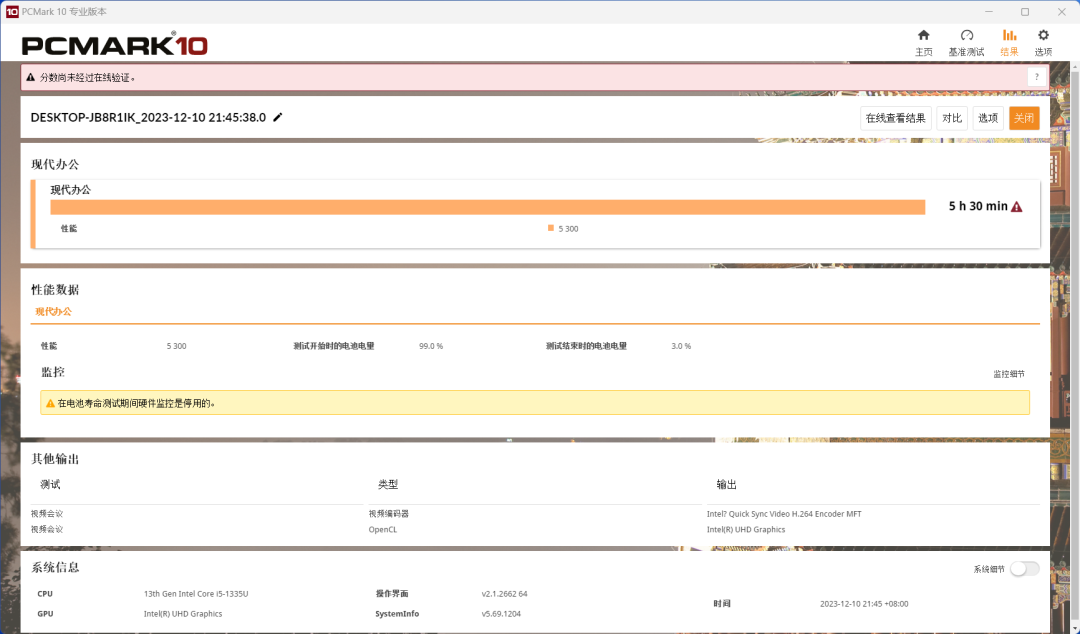This screenshot has width=1080, height=634.
Task: Minimize the PCMark 10 window
Action: coord(989,12)
